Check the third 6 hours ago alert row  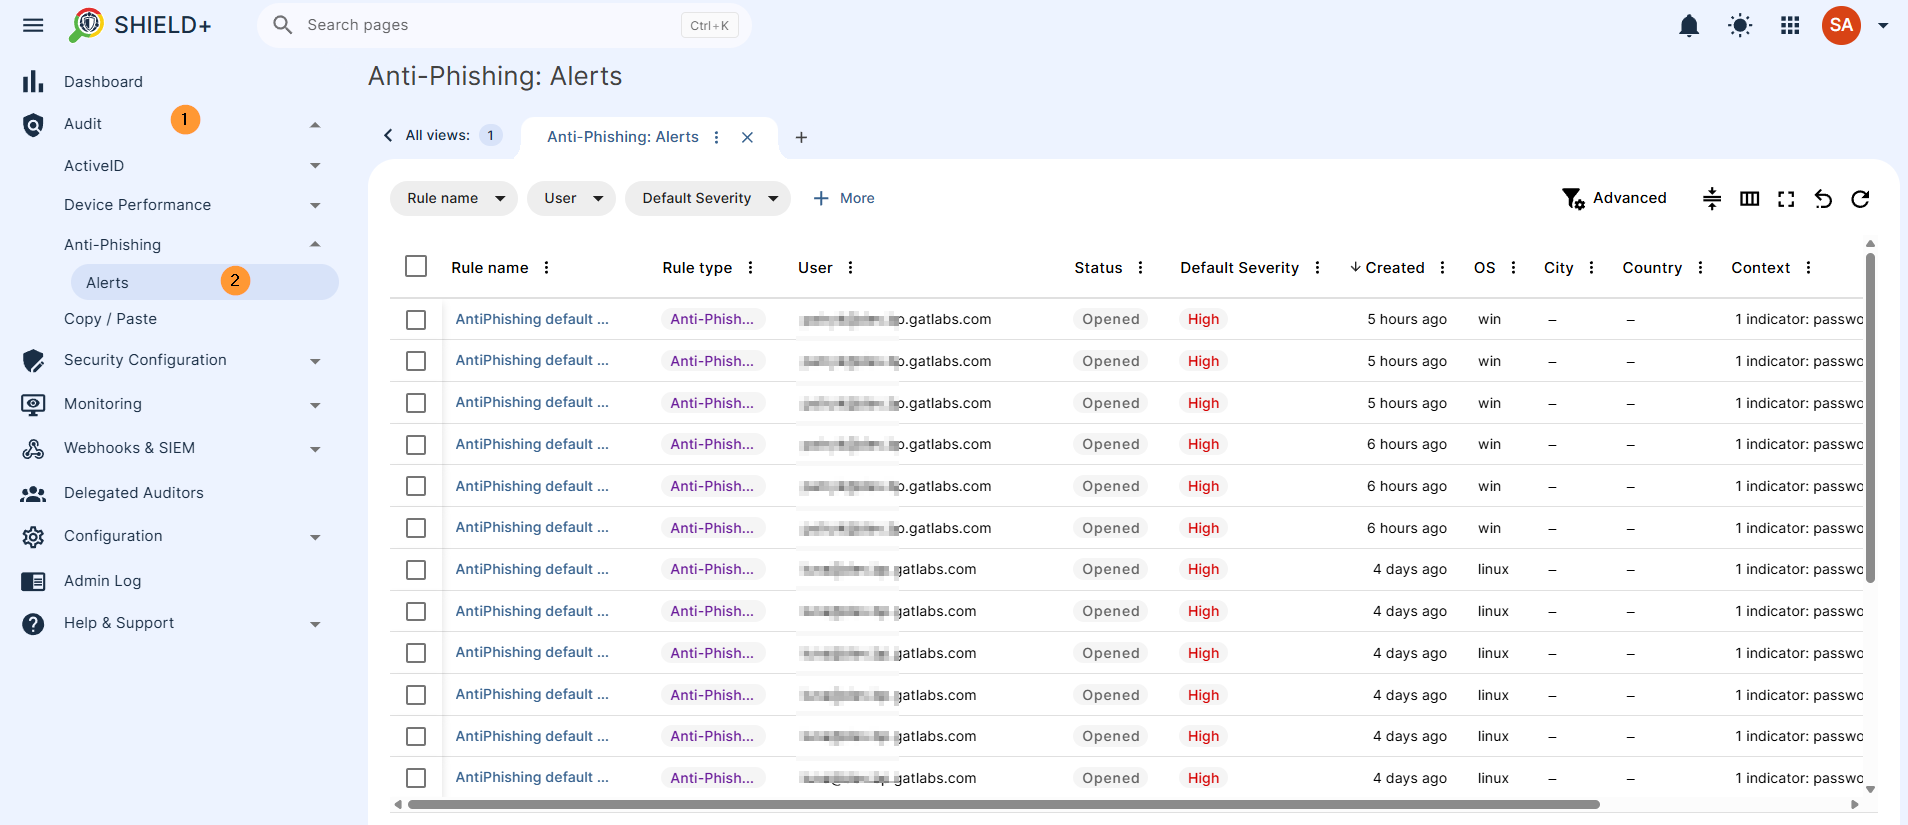[416, 528]
